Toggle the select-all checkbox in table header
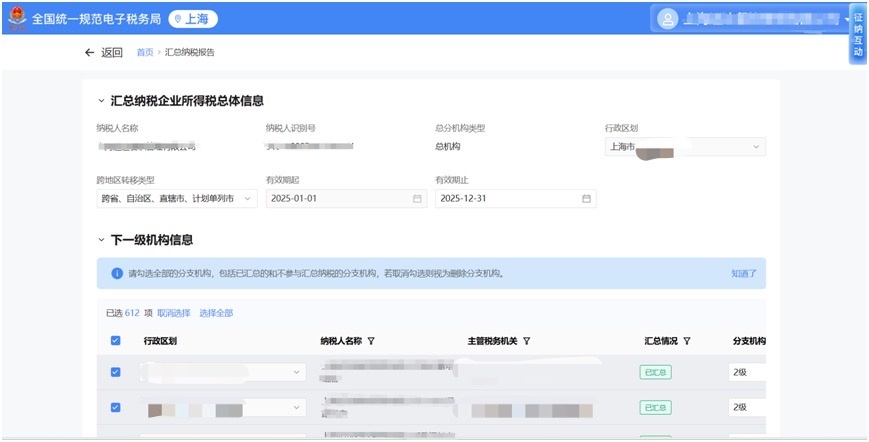 coord(115,341)
